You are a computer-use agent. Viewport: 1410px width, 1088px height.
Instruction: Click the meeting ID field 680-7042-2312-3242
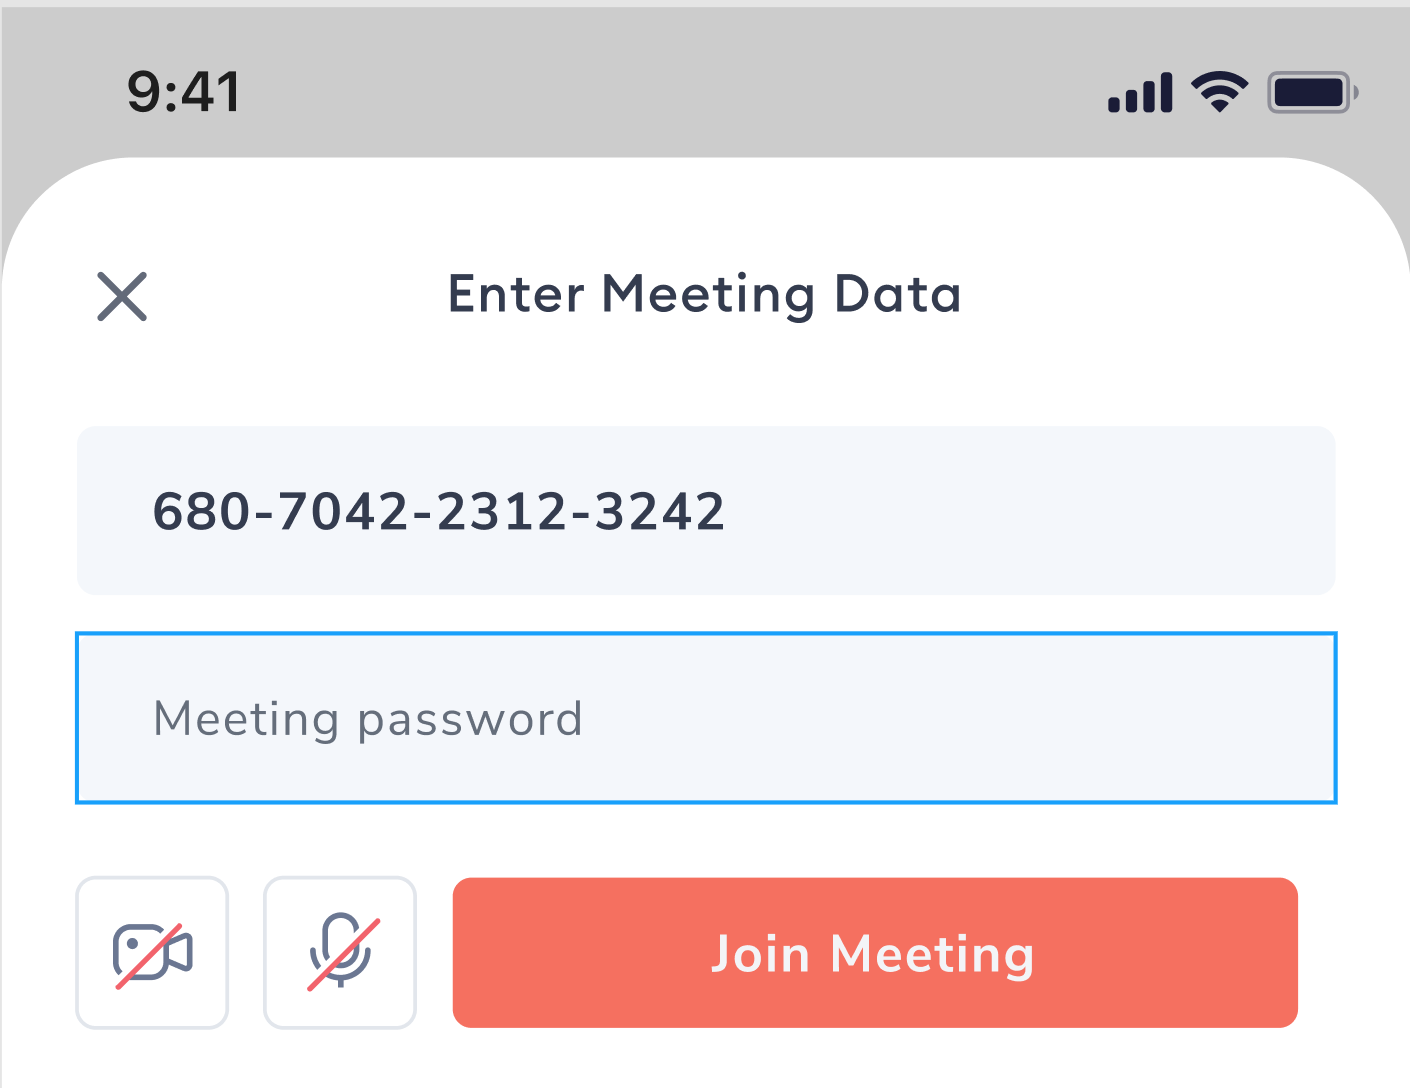(x=706, y=511)
